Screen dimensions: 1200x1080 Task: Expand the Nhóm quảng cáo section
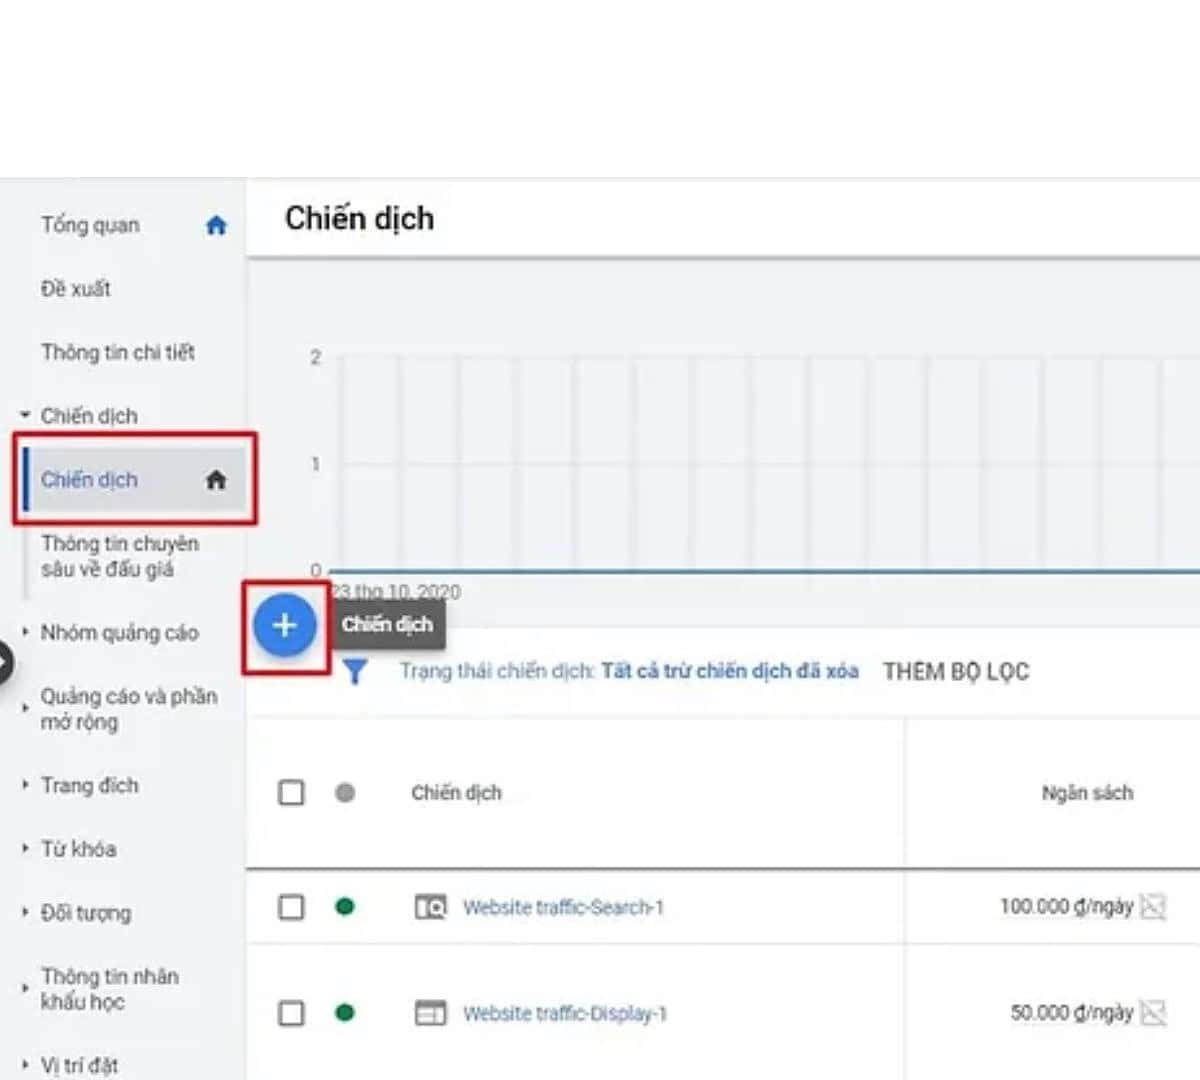coord(119,633)
